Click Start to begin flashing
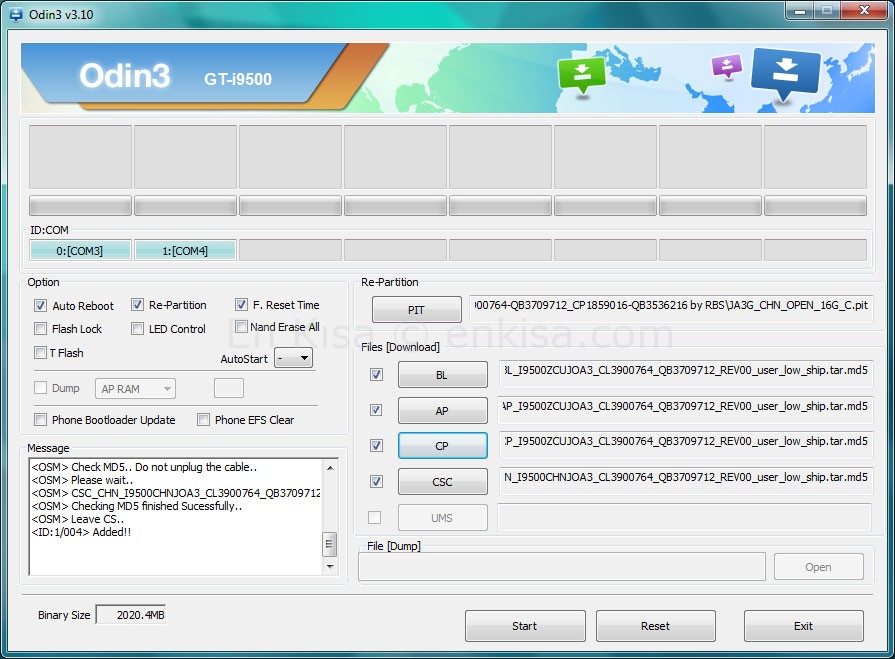Image resolution: width=895 pixels, height=659 pixels. (525, 626)
